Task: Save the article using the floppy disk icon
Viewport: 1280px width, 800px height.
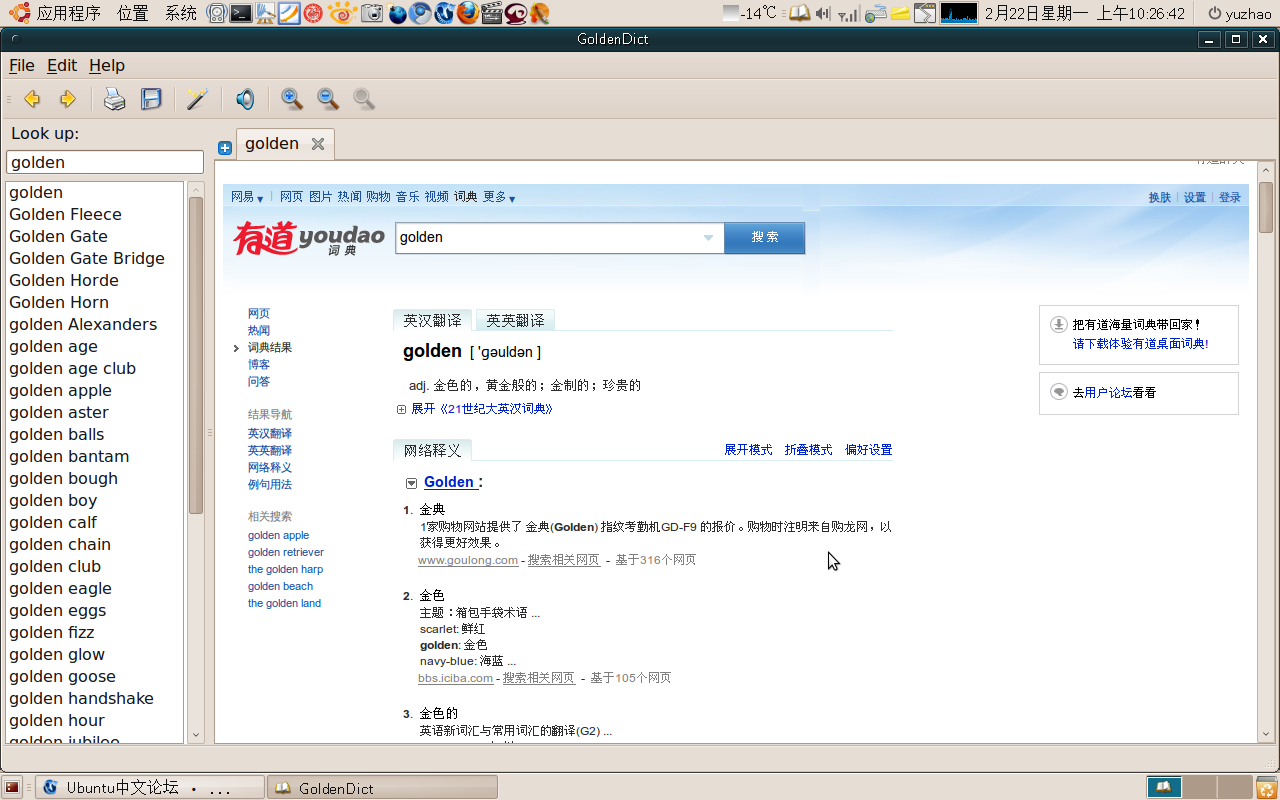Action: tap(151, 99)
